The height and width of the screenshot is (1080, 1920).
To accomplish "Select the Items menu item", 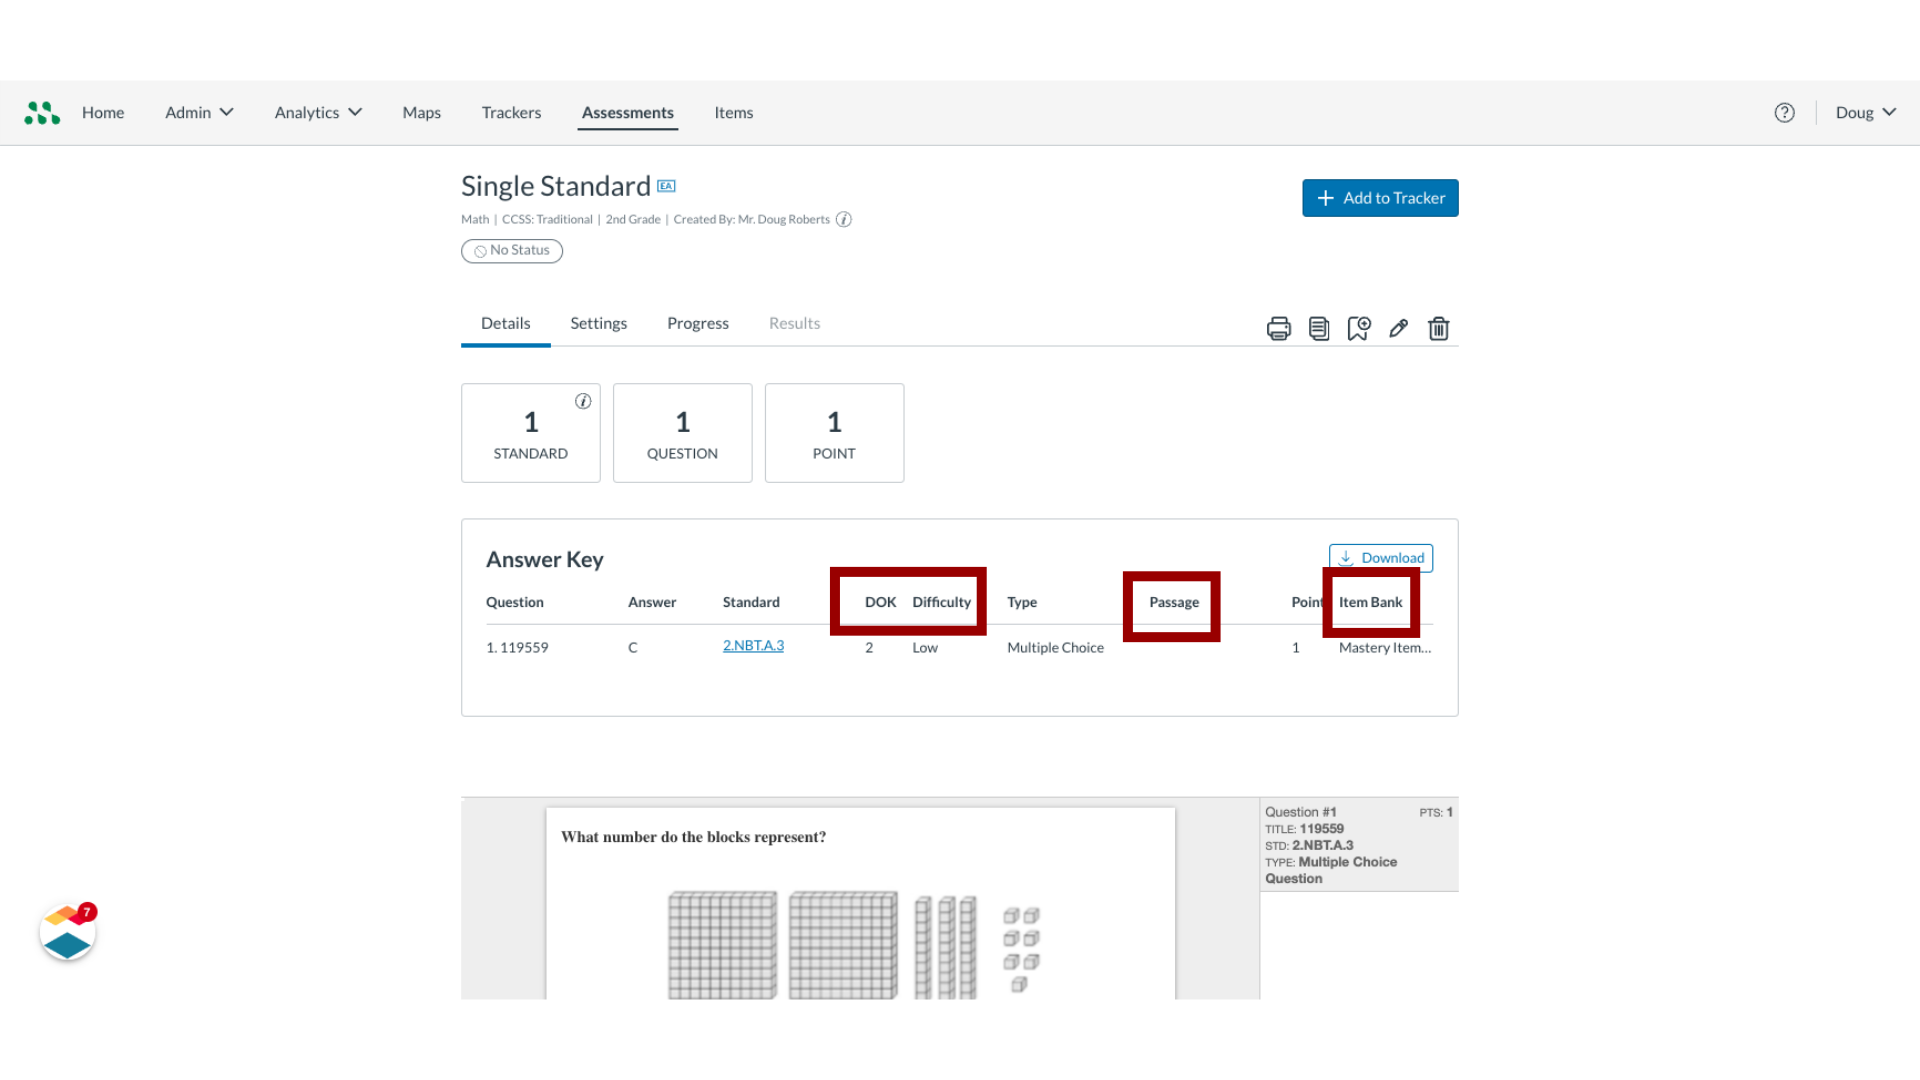I will pos(733,112).
